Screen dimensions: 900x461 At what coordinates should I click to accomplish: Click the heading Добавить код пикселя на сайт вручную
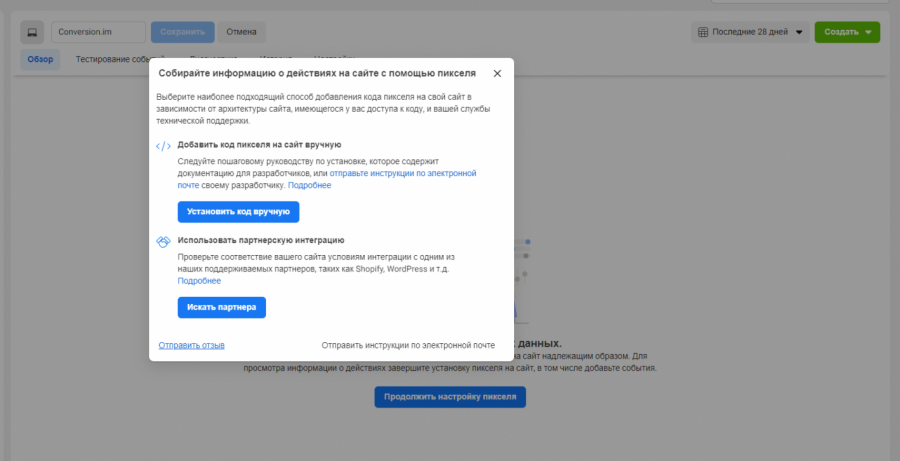(x=259, y=145)
